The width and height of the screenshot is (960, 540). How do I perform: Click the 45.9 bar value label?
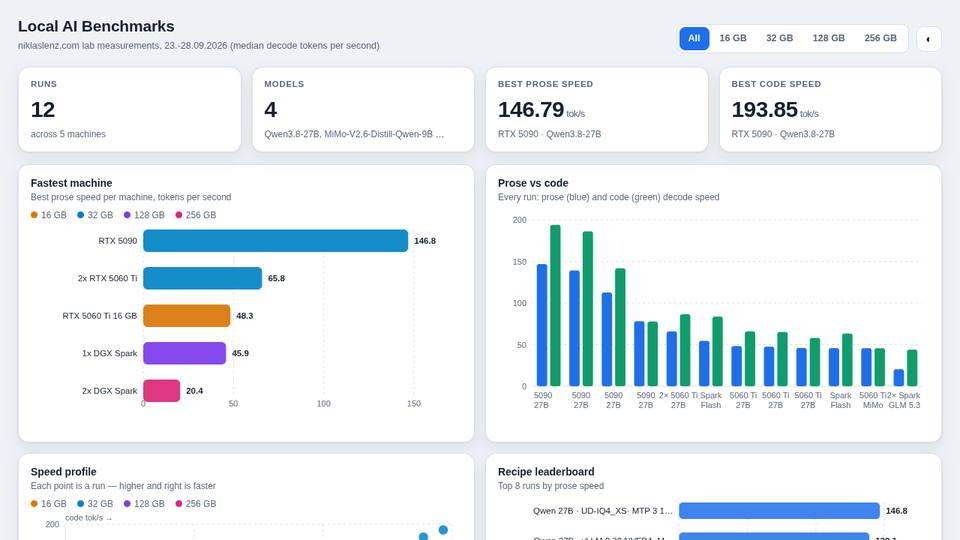point(240,353)
